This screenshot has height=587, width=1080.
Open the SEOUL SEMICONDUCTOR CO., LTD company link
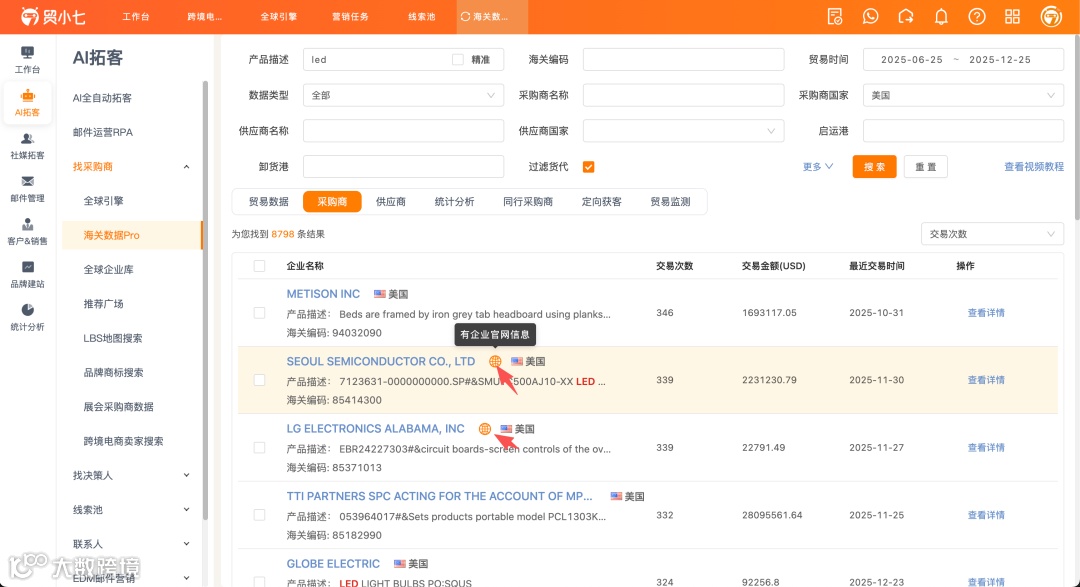[381, 361]
